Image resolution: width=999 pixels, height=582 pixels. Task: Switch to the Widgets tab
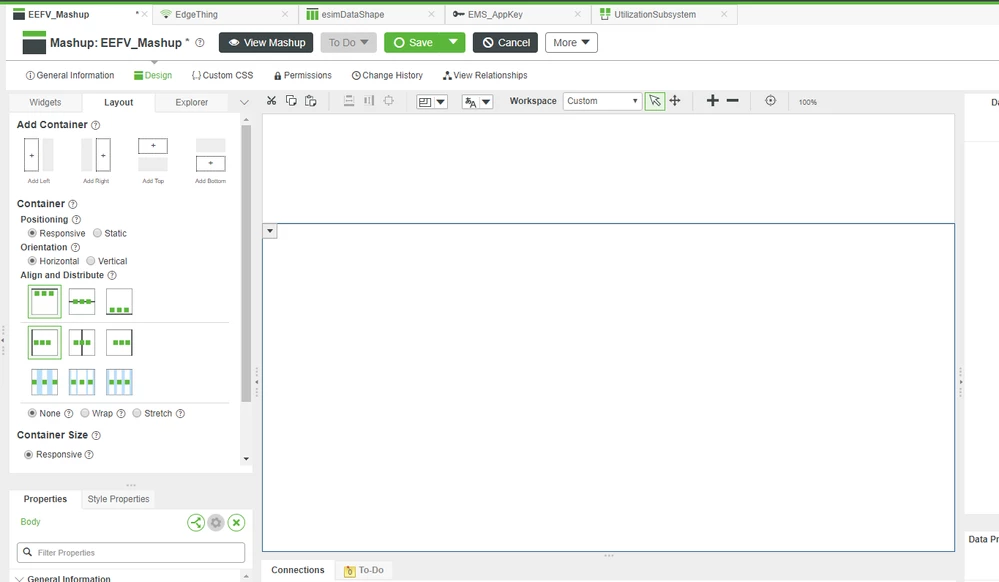tap(45, 102)
